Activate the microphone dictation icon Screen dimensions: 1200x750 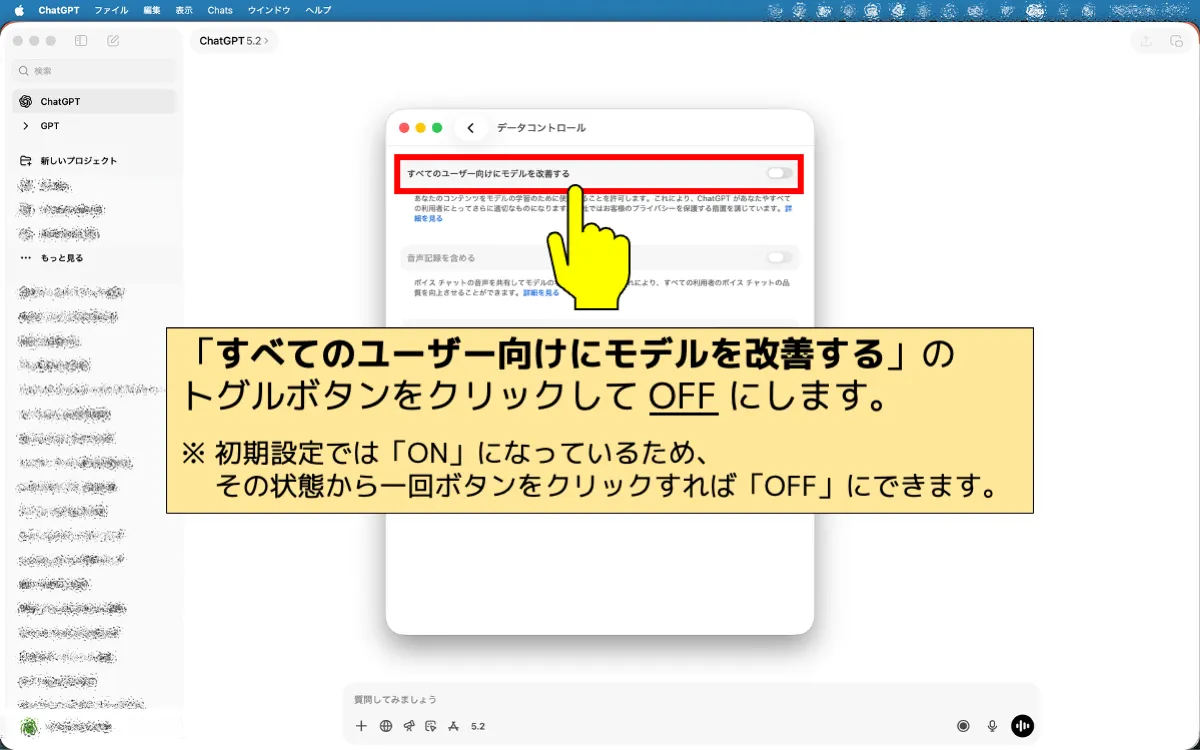[992, 725]
